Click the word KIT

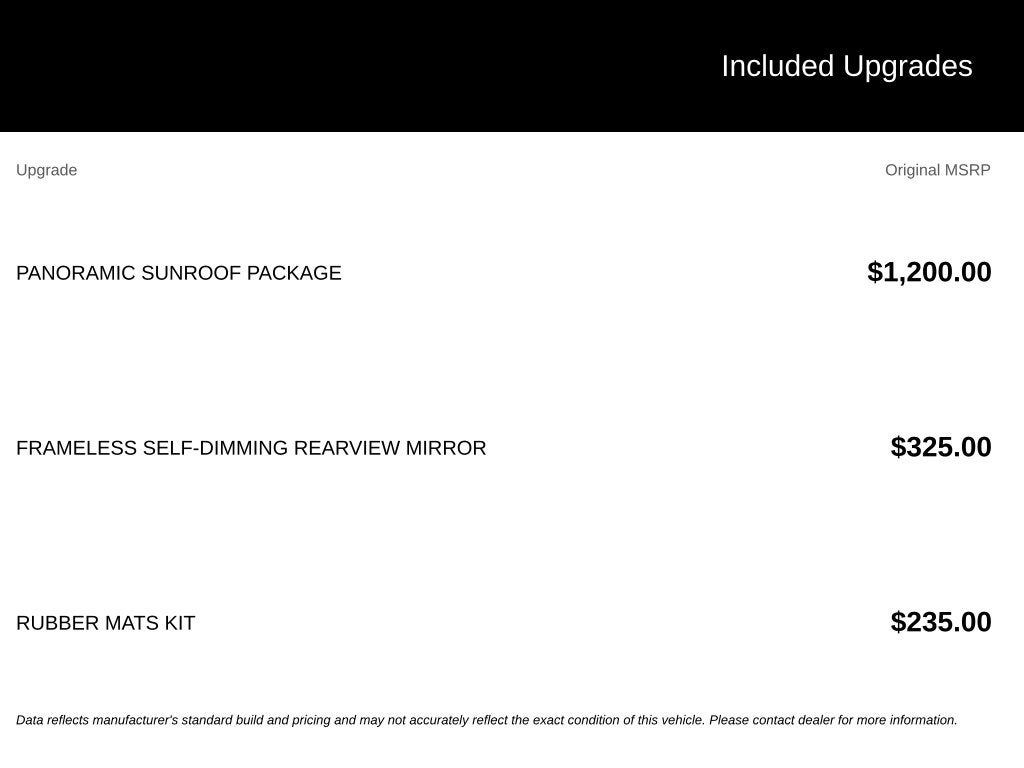pos(180,623)
